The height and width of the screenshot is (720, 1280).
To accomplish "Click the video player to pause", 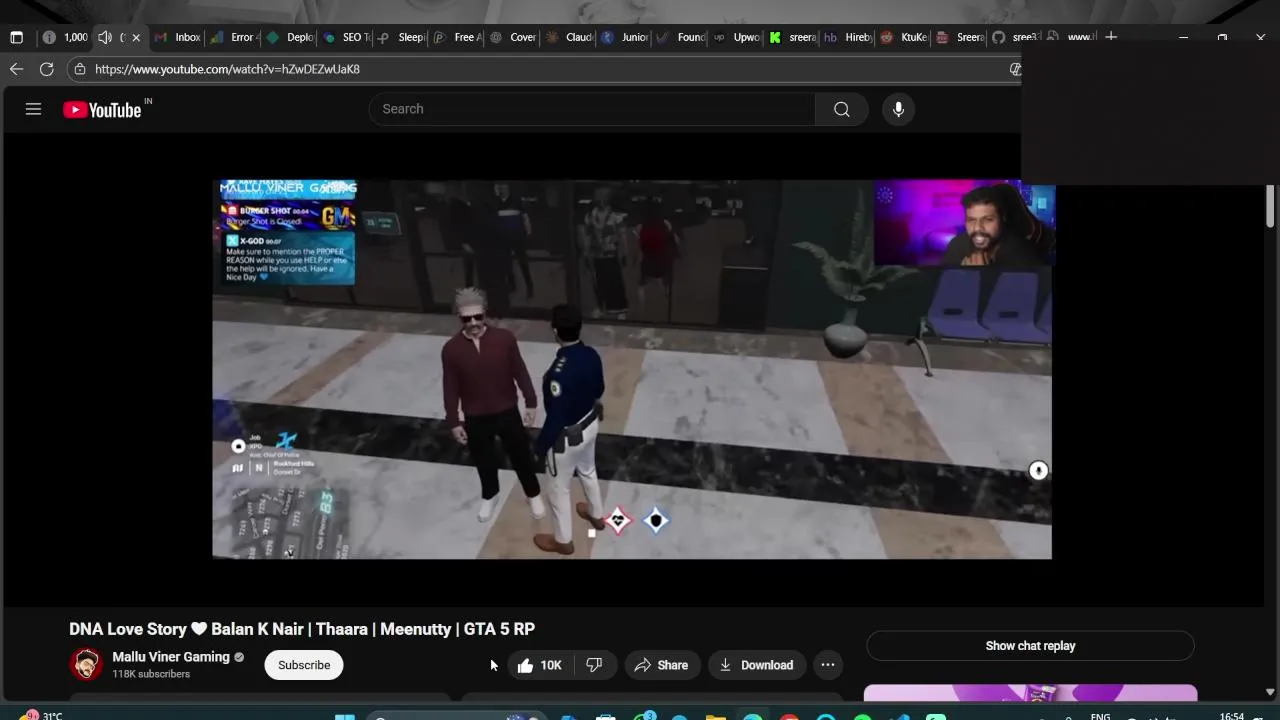I will [632, 370].
